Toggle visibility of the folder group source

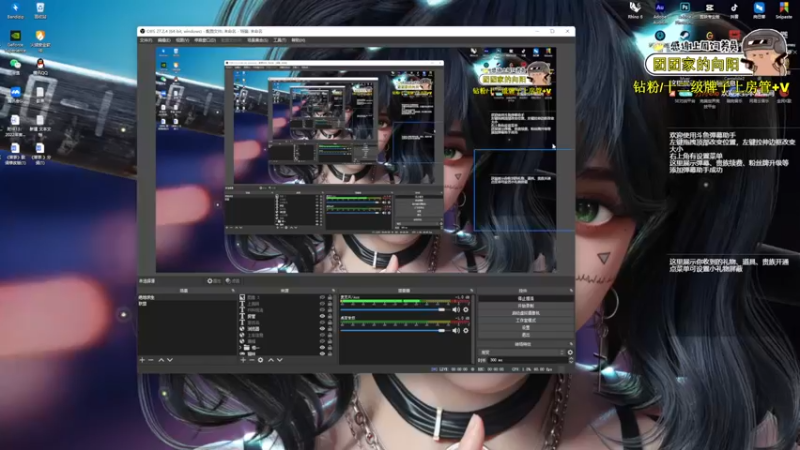pyautogui.click(x=322, y=347)
